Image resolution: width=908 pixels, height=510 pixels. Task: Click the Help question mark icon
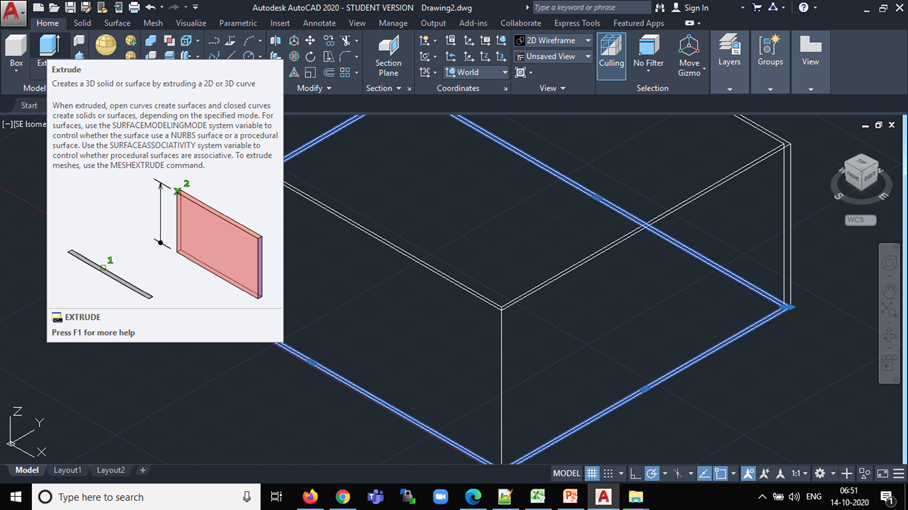tap(803, 8)
